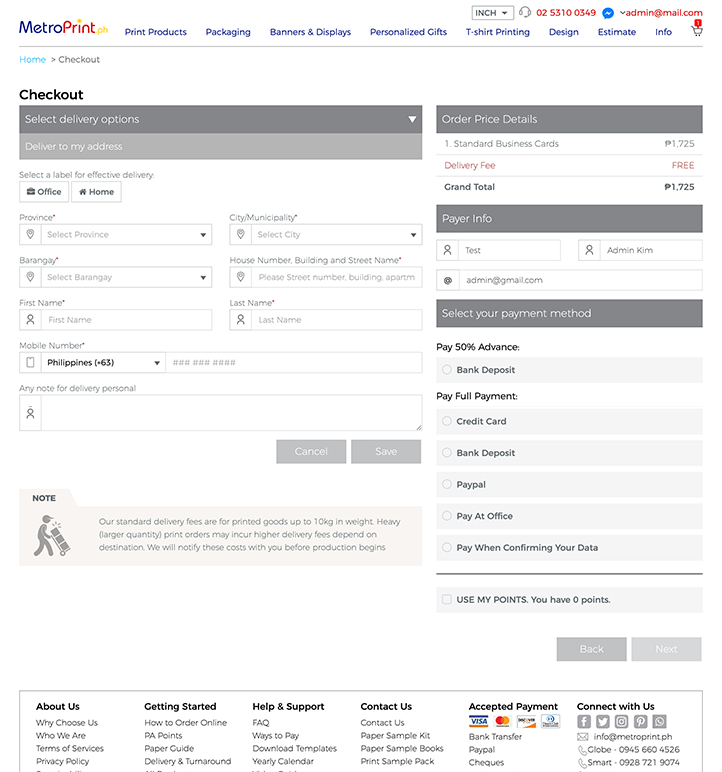Open the Pinterest icon link
The width and height of the screenshot is (722, 772).
[640, 721]
